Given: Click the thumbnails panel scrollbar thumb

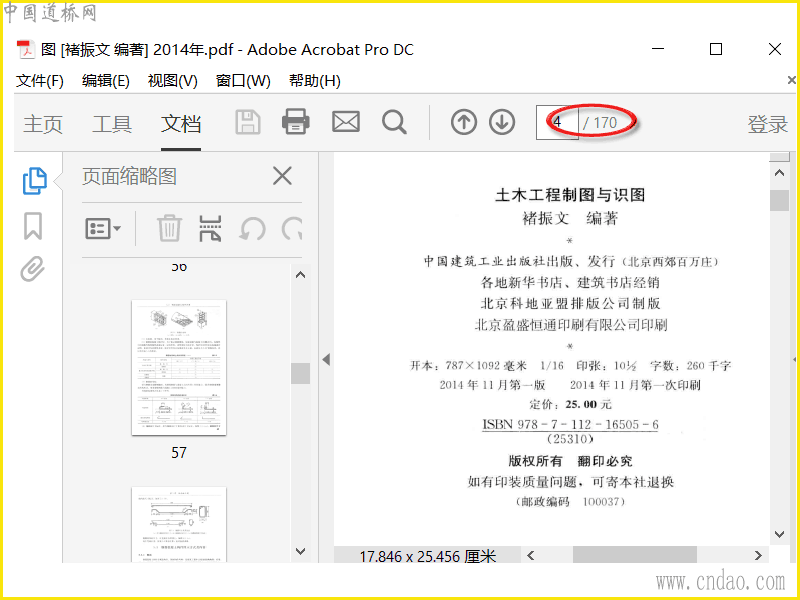Looking at the screenshot, I should click(301, 373).
